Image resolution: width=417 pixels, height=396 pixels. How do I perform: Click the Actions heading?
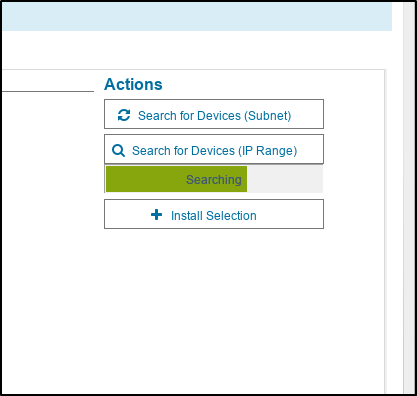(133, 84)
